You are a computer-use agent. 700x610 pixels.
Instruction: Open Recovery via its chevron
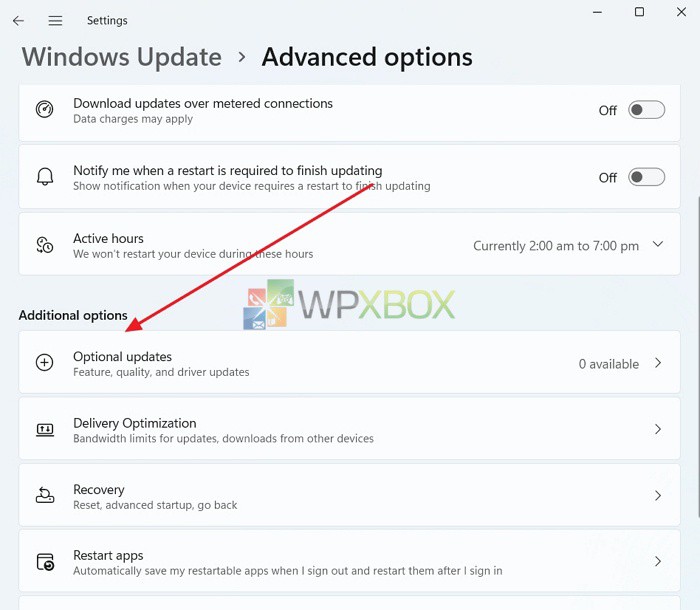tap(658, 495)
